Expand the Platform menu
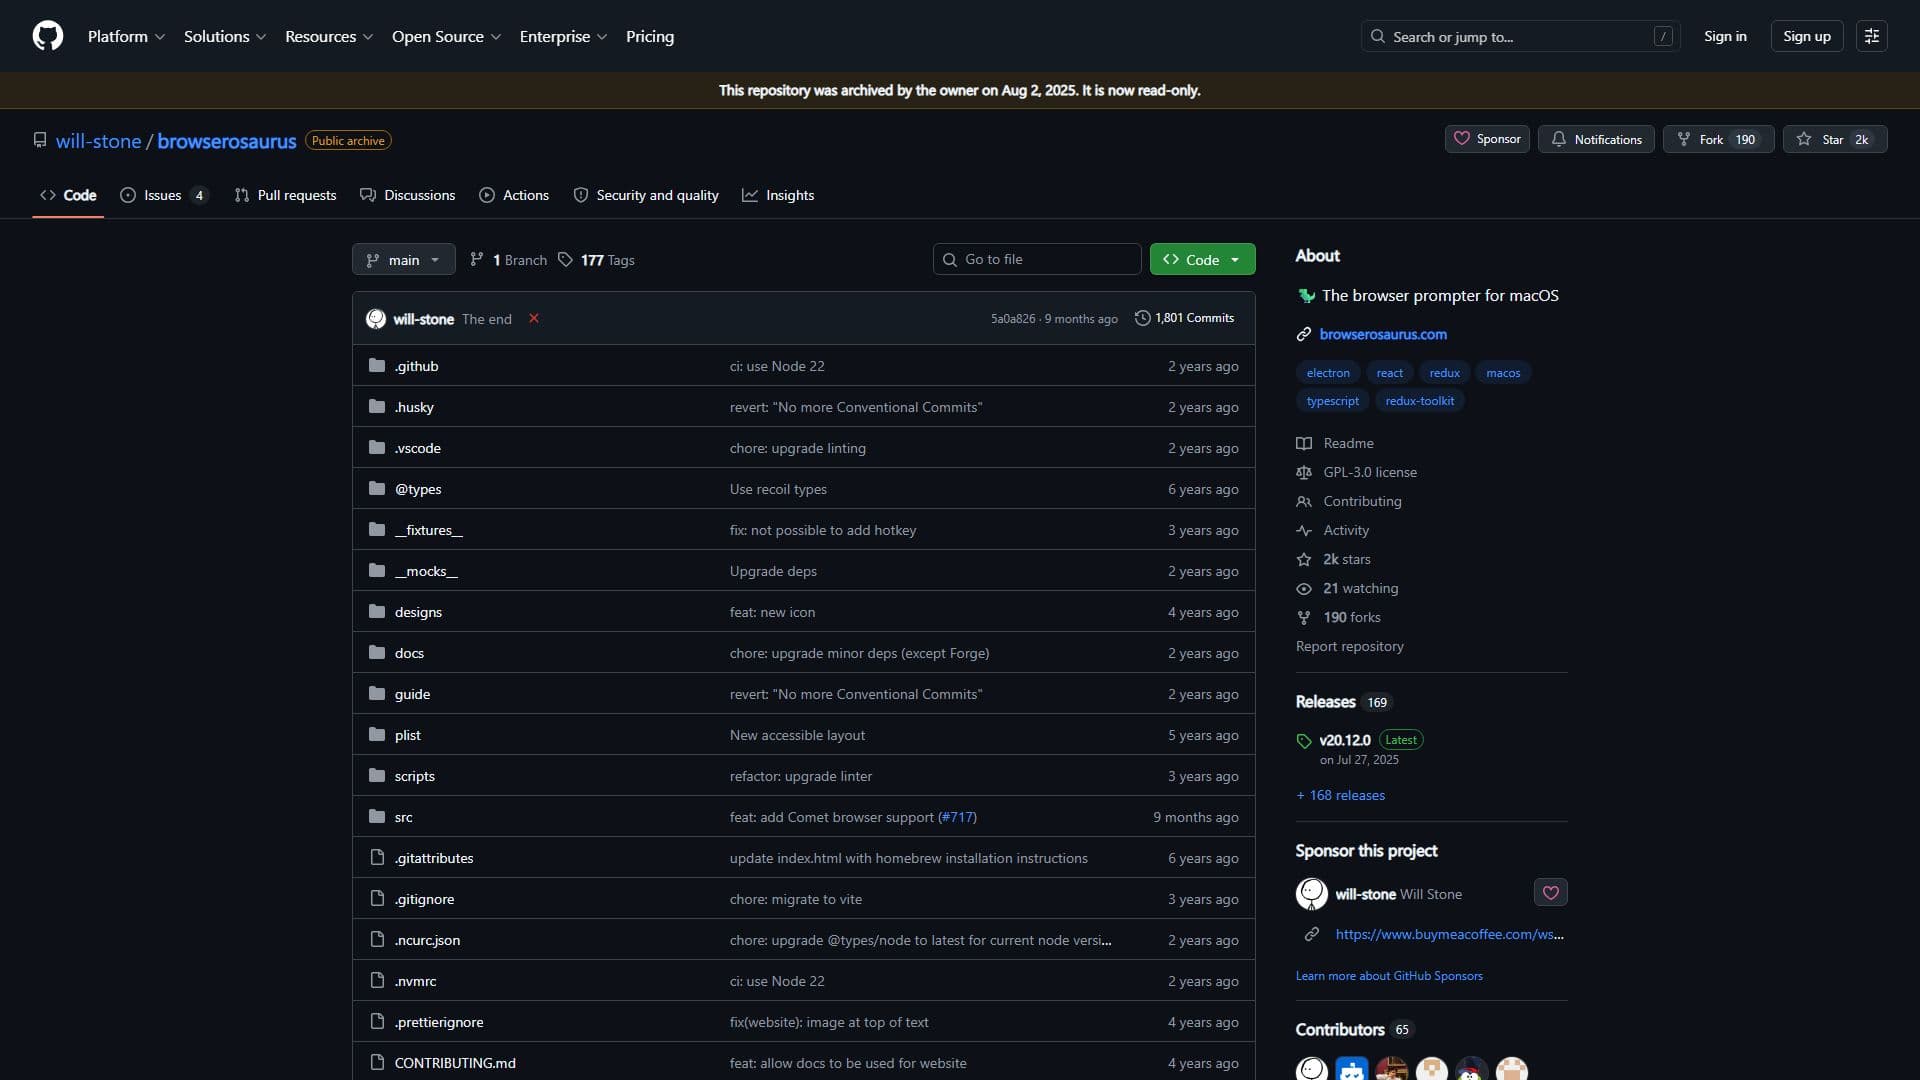The height and width of the screenshot is (1080, 1920). pos(126,36)
